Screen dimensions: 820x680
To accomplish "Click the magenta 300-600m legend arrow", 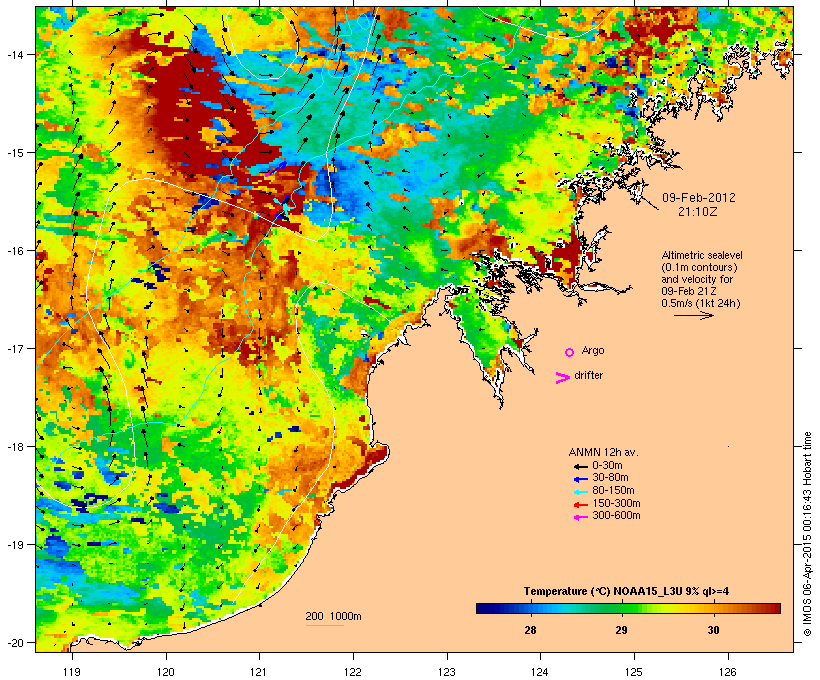I will (580, 517).
